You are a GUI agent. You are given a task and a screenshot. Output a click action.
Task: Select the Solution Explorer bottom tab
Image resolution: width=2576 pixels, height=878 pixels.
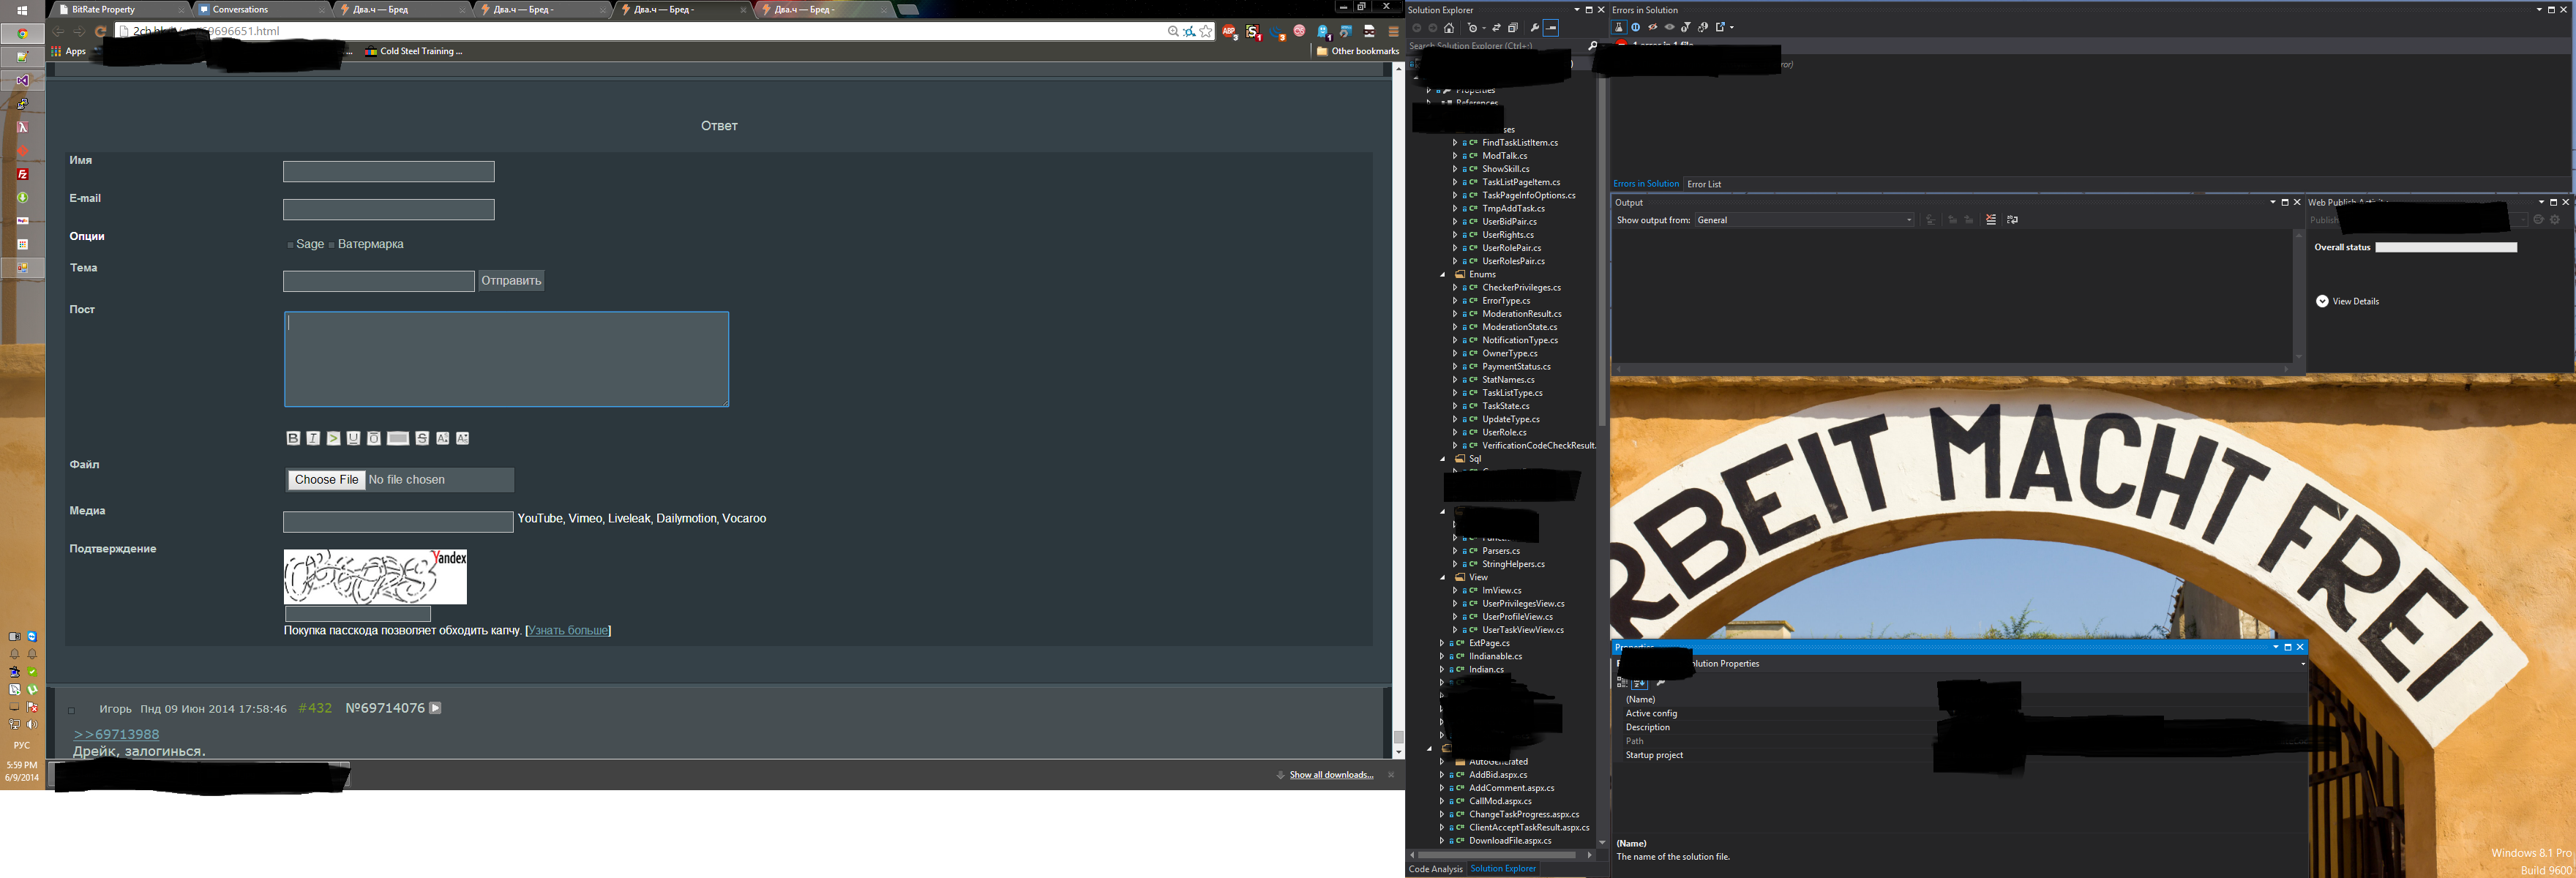click(1503, 869)
